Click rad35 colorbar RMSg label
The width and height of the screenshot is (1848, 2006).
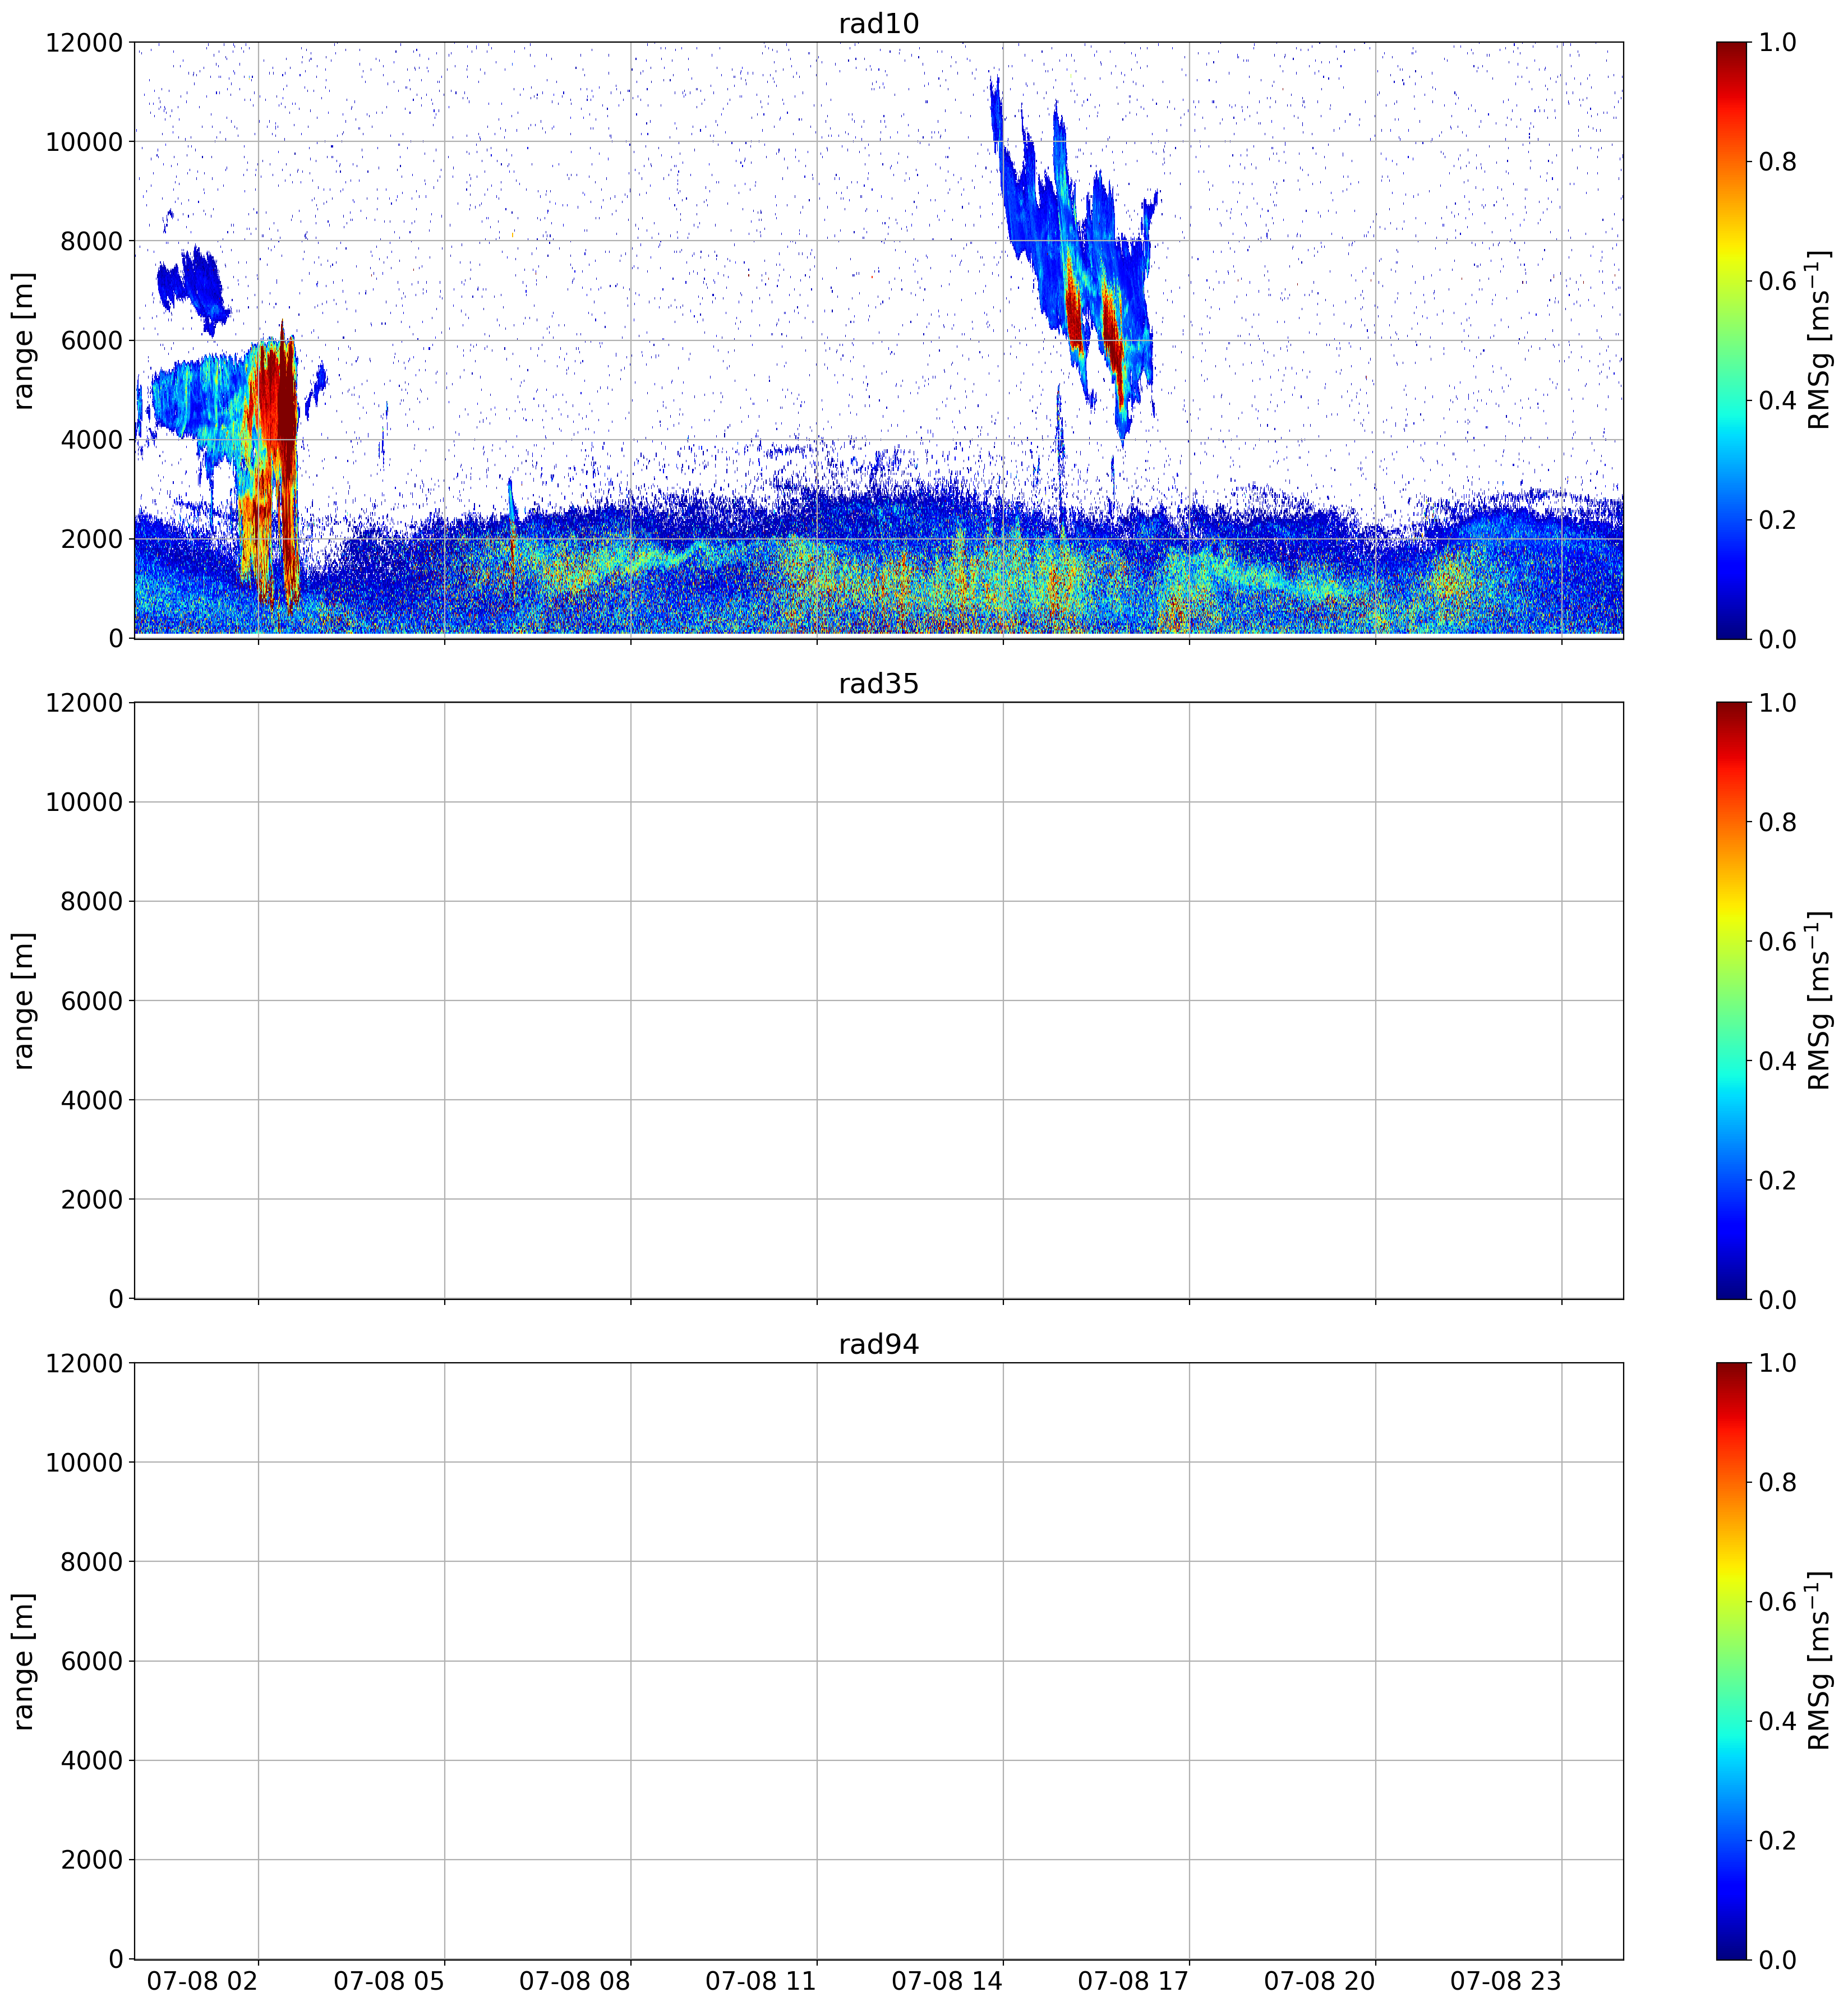pos(1819,1000)
